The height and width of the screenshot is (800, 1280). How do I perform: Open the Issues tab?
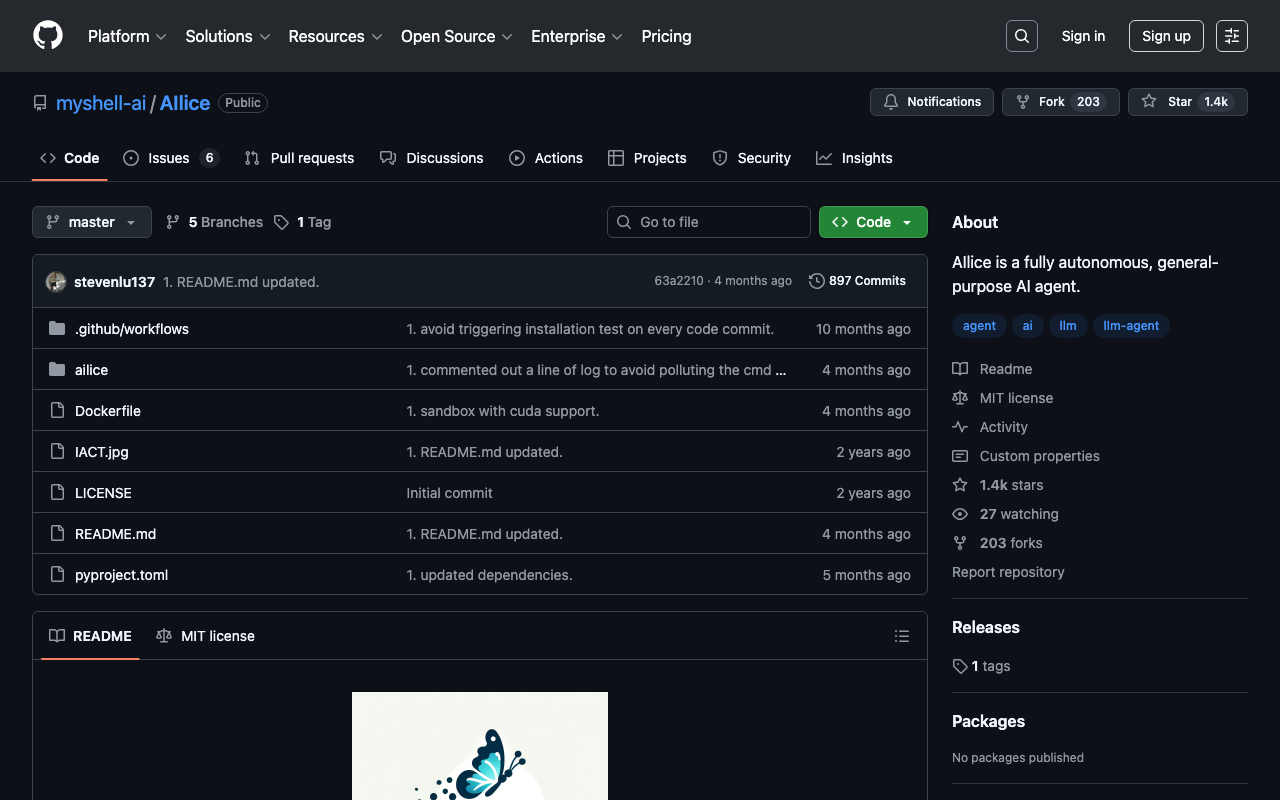170,158
